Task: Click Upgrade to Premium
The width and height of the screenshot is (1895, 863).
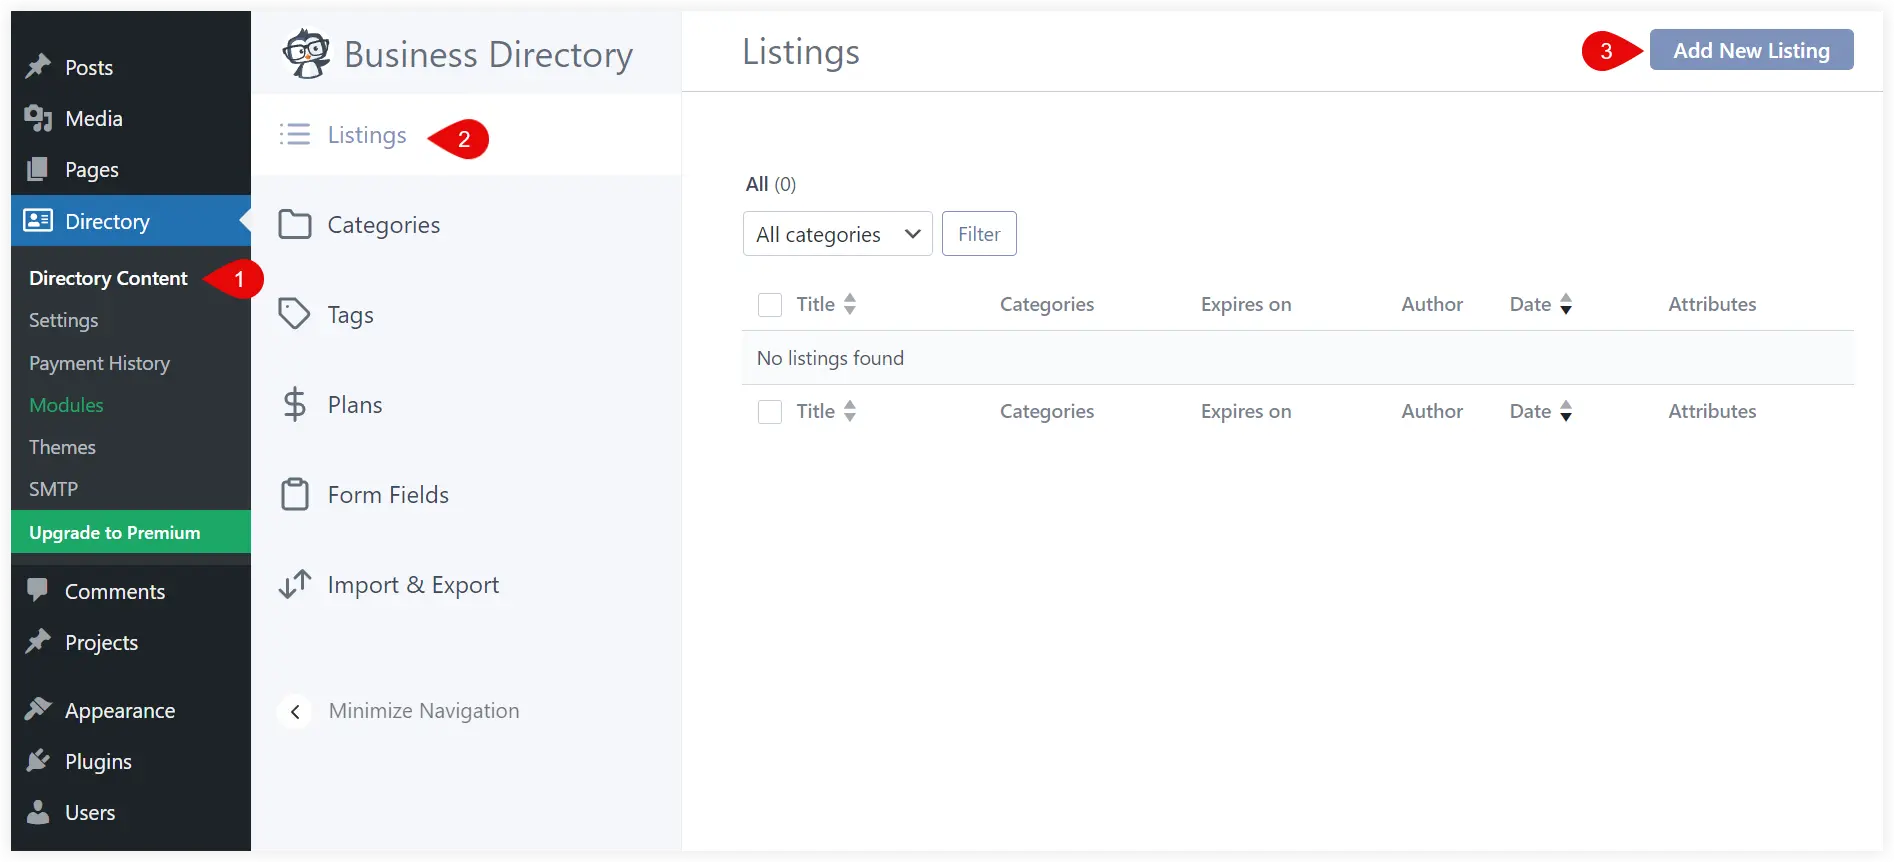Action: pyautogui.click(x=131, y=532)
